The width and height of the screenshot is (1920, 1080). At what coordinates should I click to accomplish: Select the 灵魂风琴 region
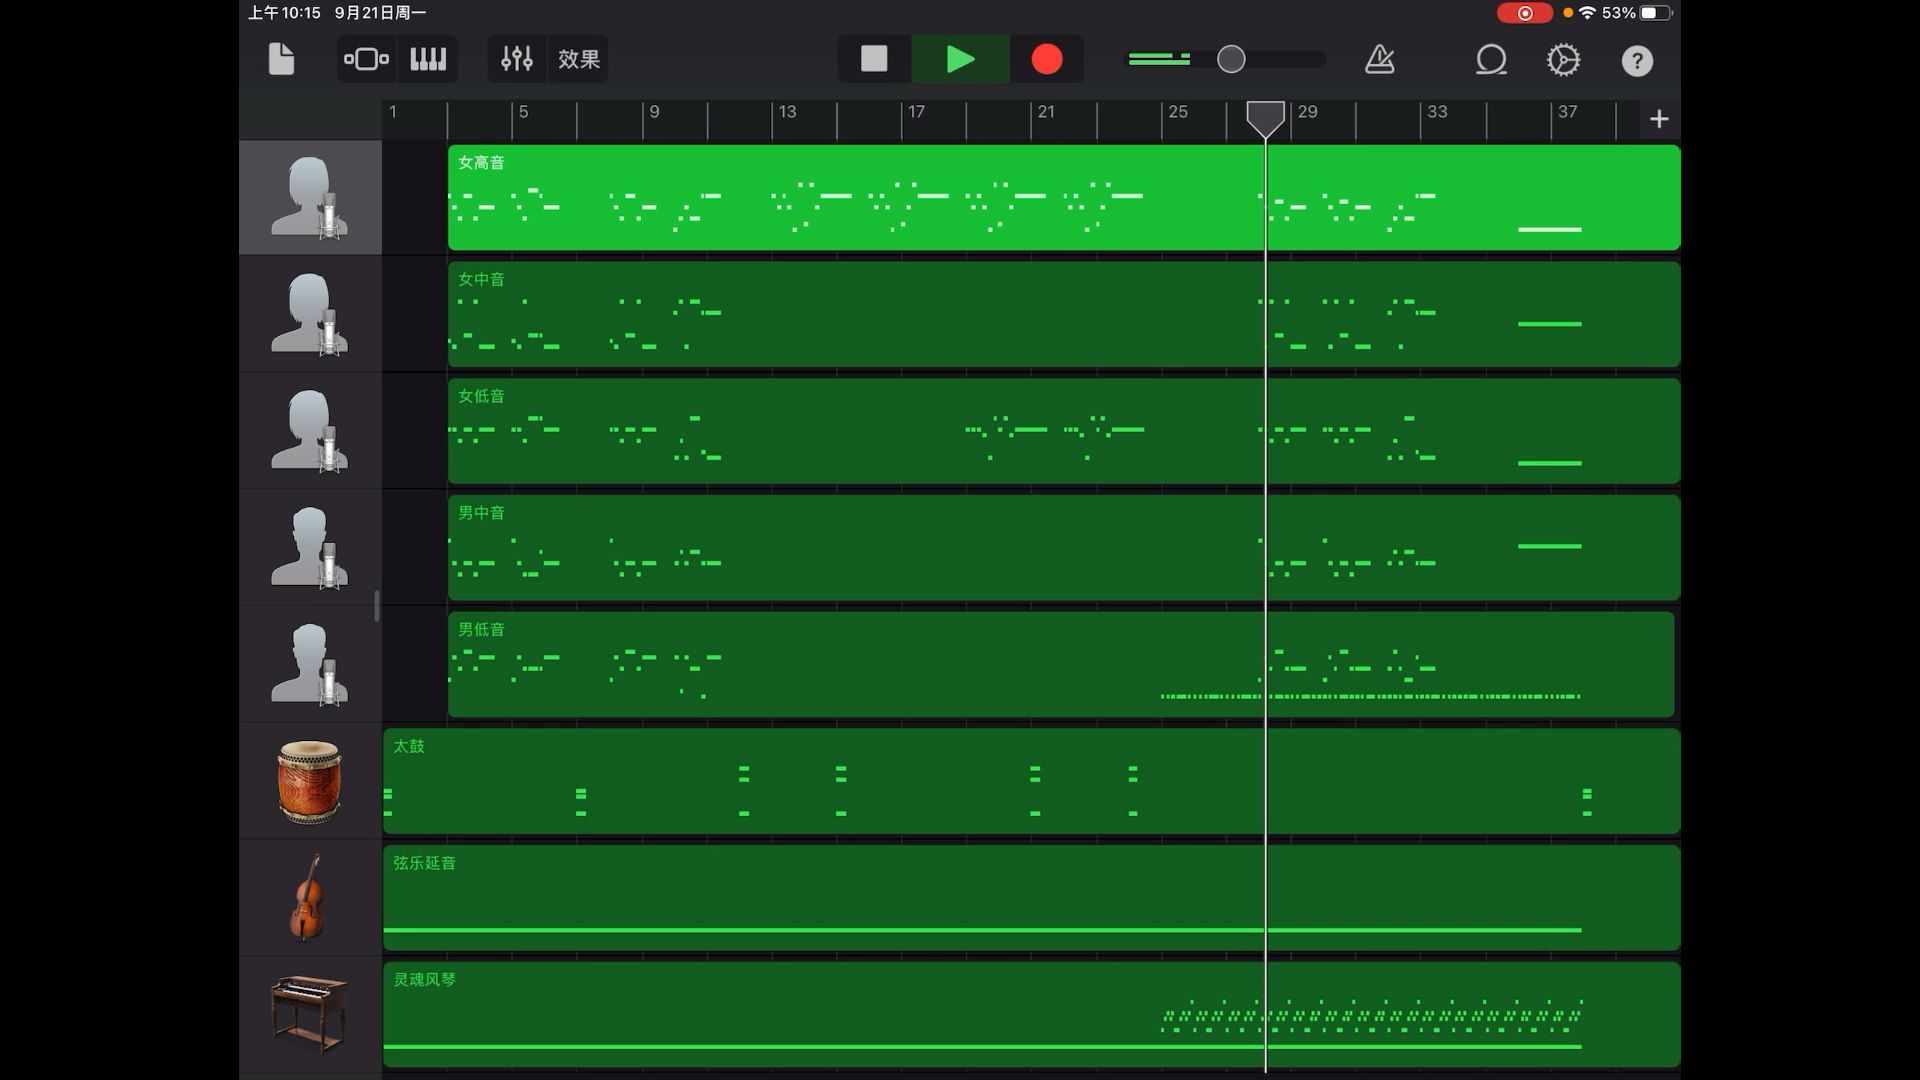[1032, 1015]
